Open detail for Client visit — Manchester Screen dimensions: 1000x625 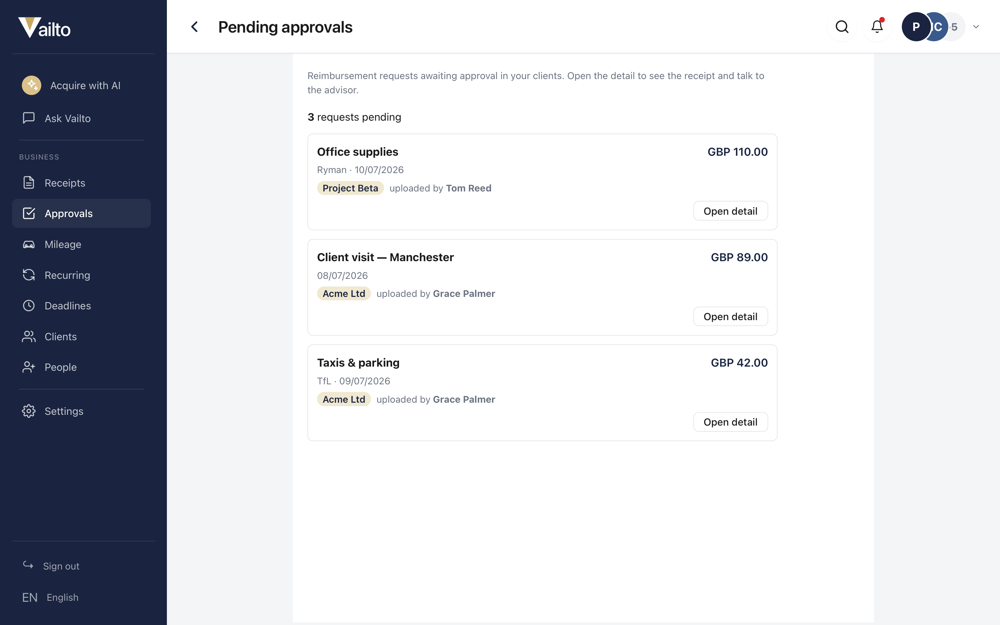click(730, 316)
